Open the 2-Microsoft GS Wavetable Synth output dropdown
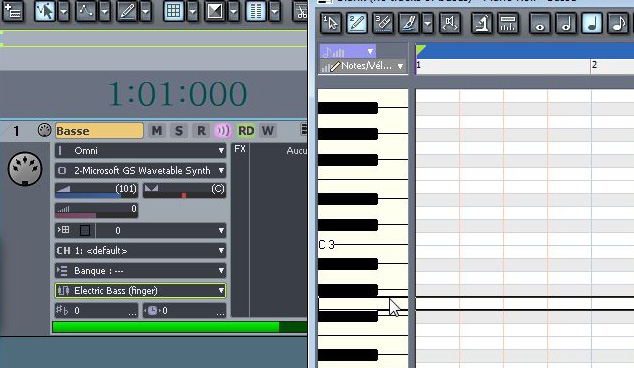634x368 pixels. 140,171
